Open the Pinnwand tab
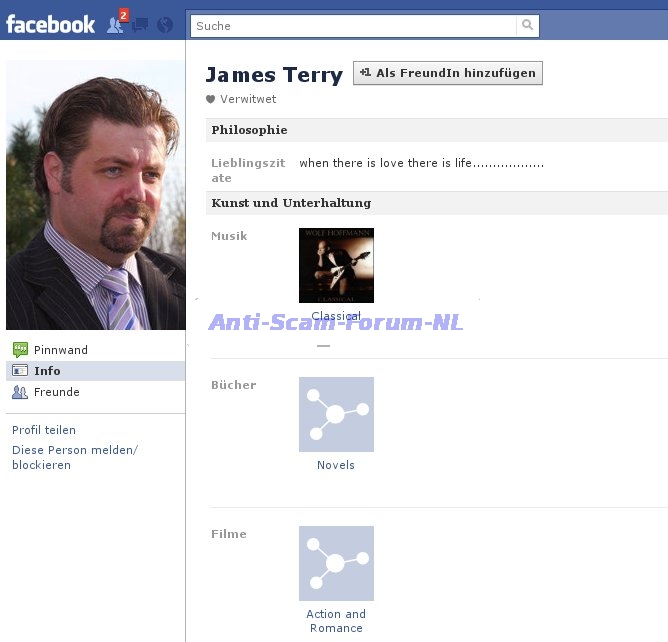Screen dimensions: 668x642 tap(61, 350)
